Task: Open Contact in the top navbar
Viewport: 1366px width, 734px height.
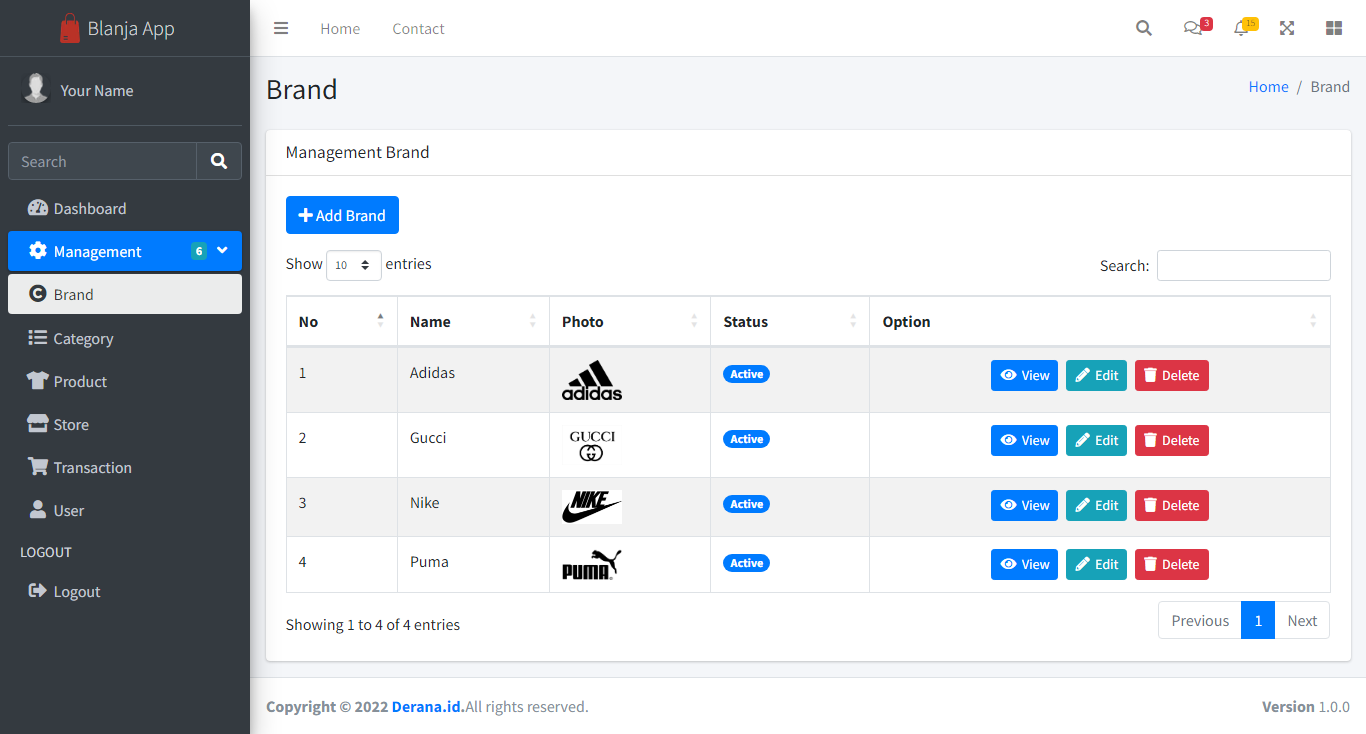Action: click(x=418, y=28)
